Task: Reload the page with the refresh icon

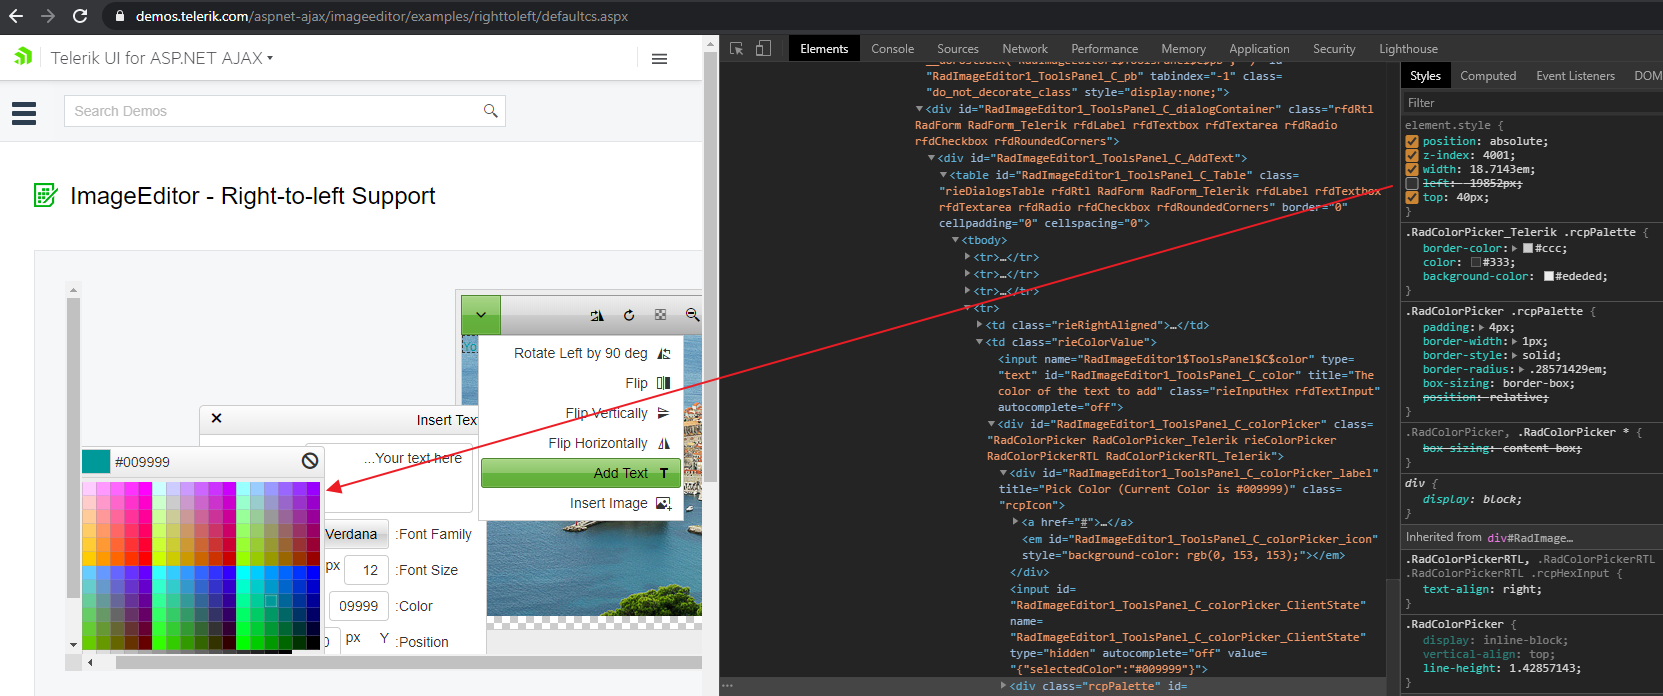Action: tap(80, 16)
